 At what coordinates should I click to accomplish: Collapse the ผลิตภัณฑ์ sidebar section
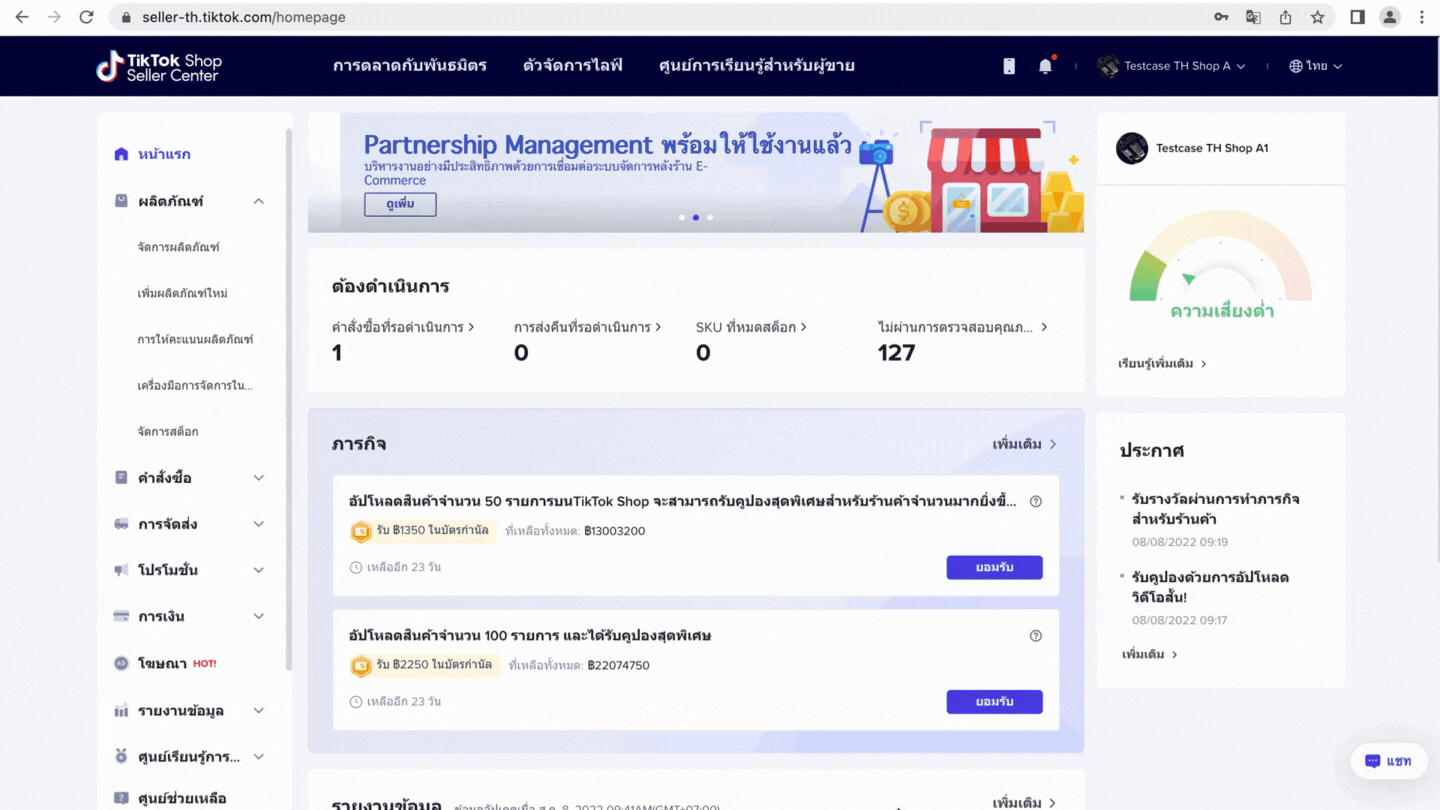pos(258,201)
